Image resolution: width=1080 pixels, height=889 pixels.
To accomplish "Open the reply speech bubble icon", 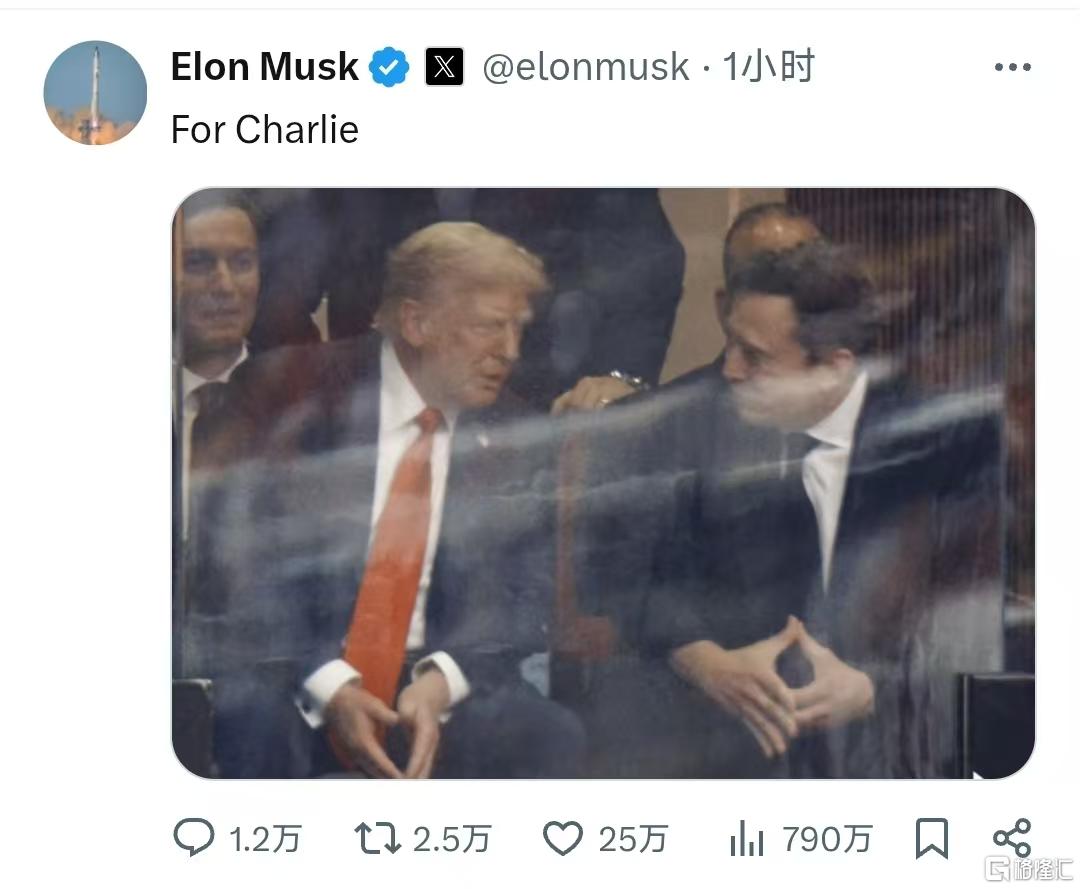I will pyautogui.click(x=194, y=838).
